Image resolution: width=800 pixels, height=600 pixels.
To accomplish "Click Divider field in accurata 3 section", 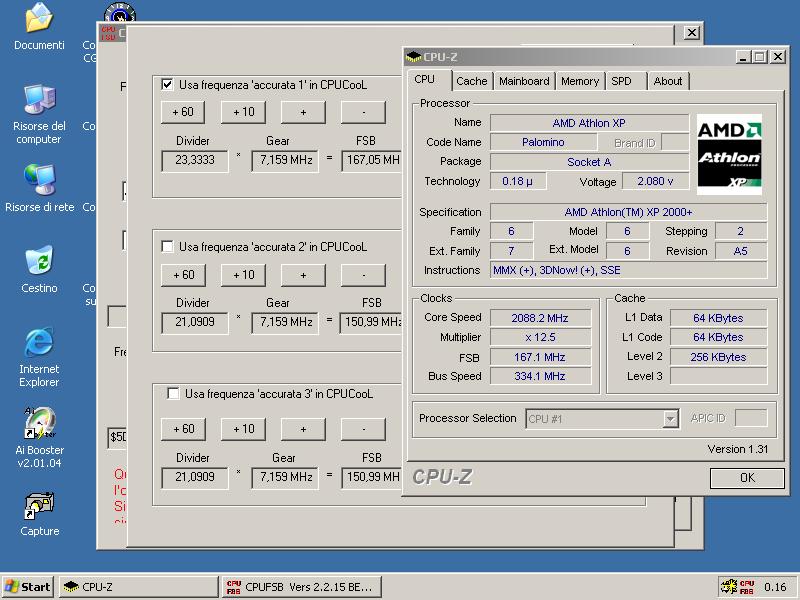I will point(194,478).
